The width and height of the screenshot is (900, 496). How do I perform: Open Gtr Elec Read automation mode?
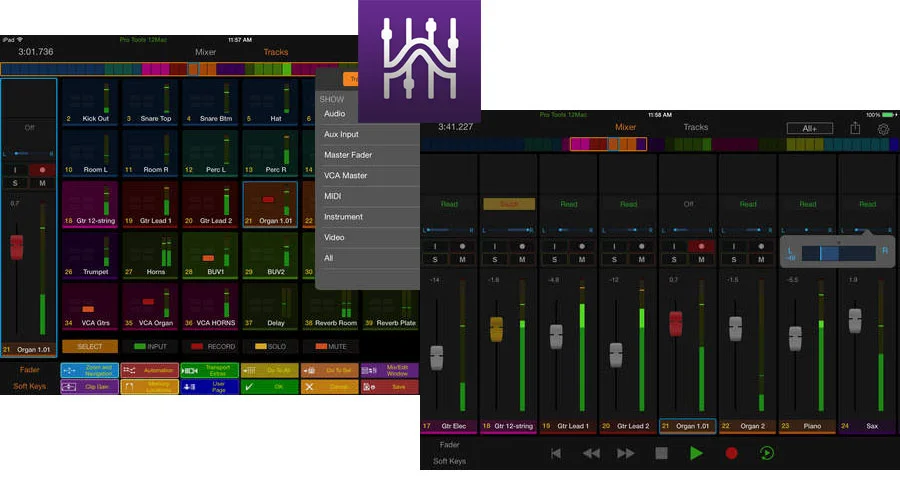[449, 204]
